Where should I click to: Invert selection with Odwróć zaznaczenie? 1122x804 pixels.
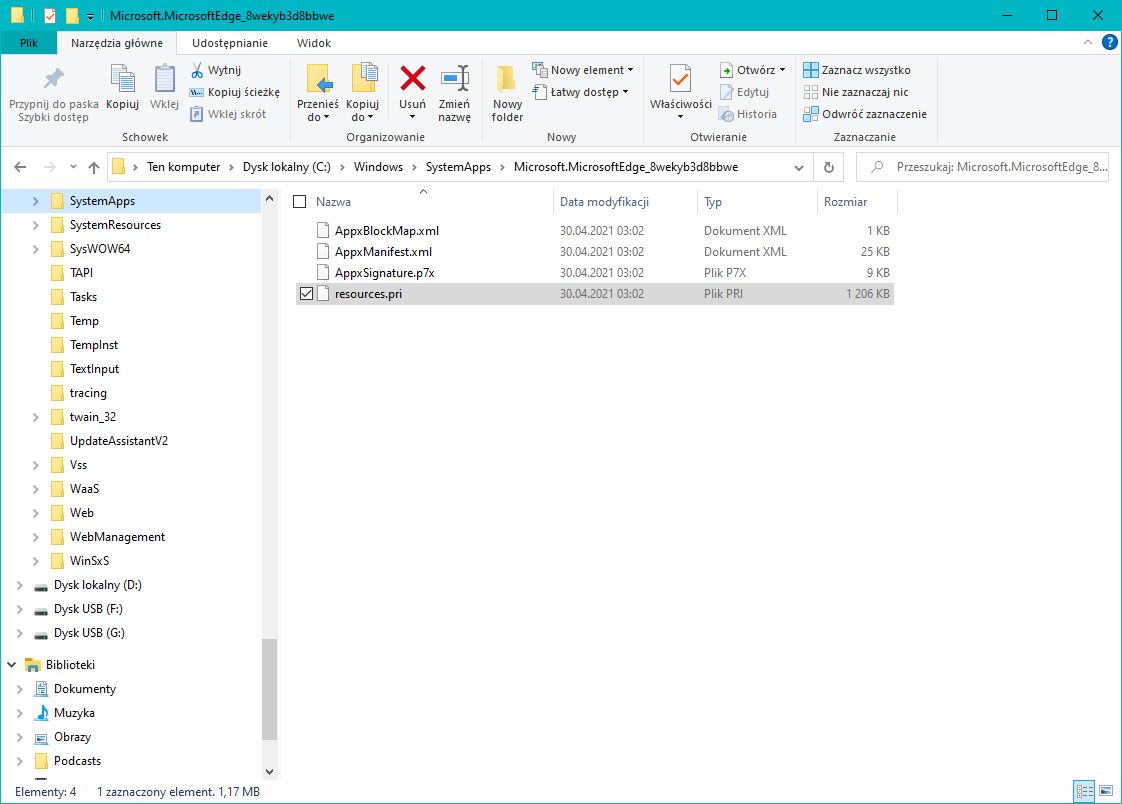click(864, 114)
